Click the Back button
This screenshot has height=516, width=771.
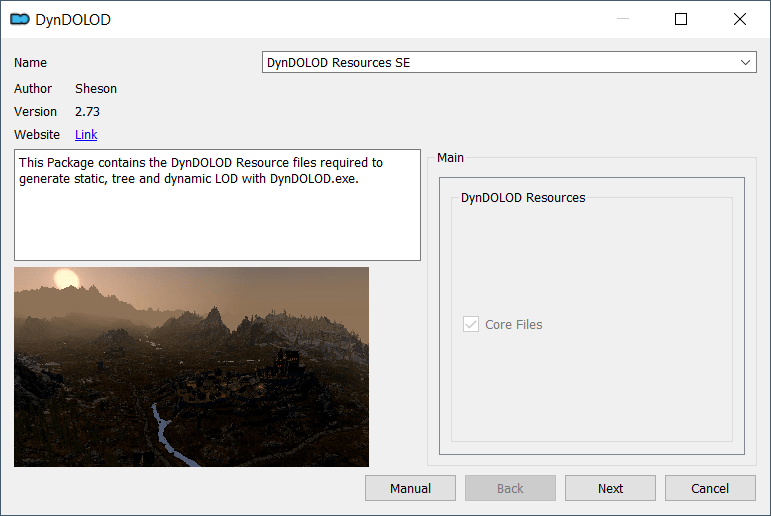tap(510, 488)
